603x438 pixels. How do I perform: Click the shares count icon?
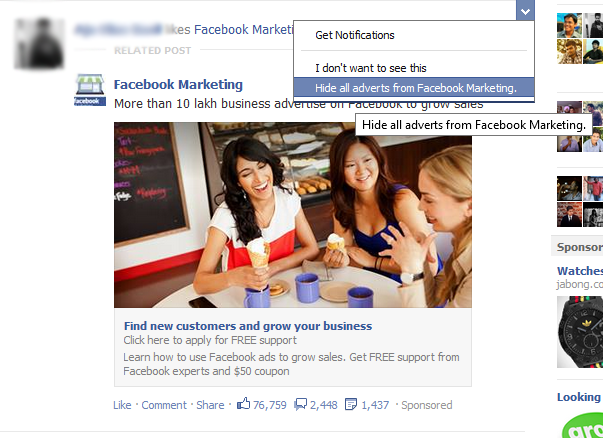pos(351,405)
